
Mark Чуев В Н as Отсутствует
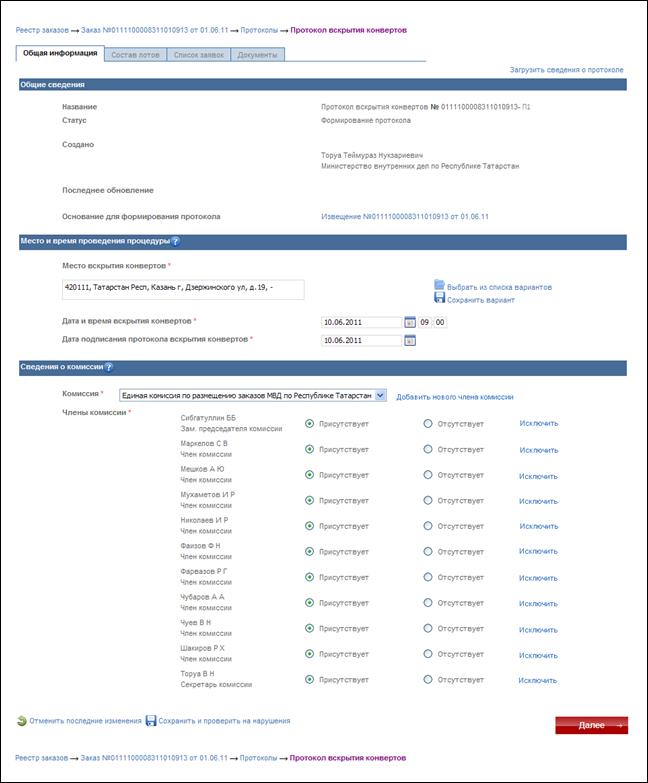point(428,628)
